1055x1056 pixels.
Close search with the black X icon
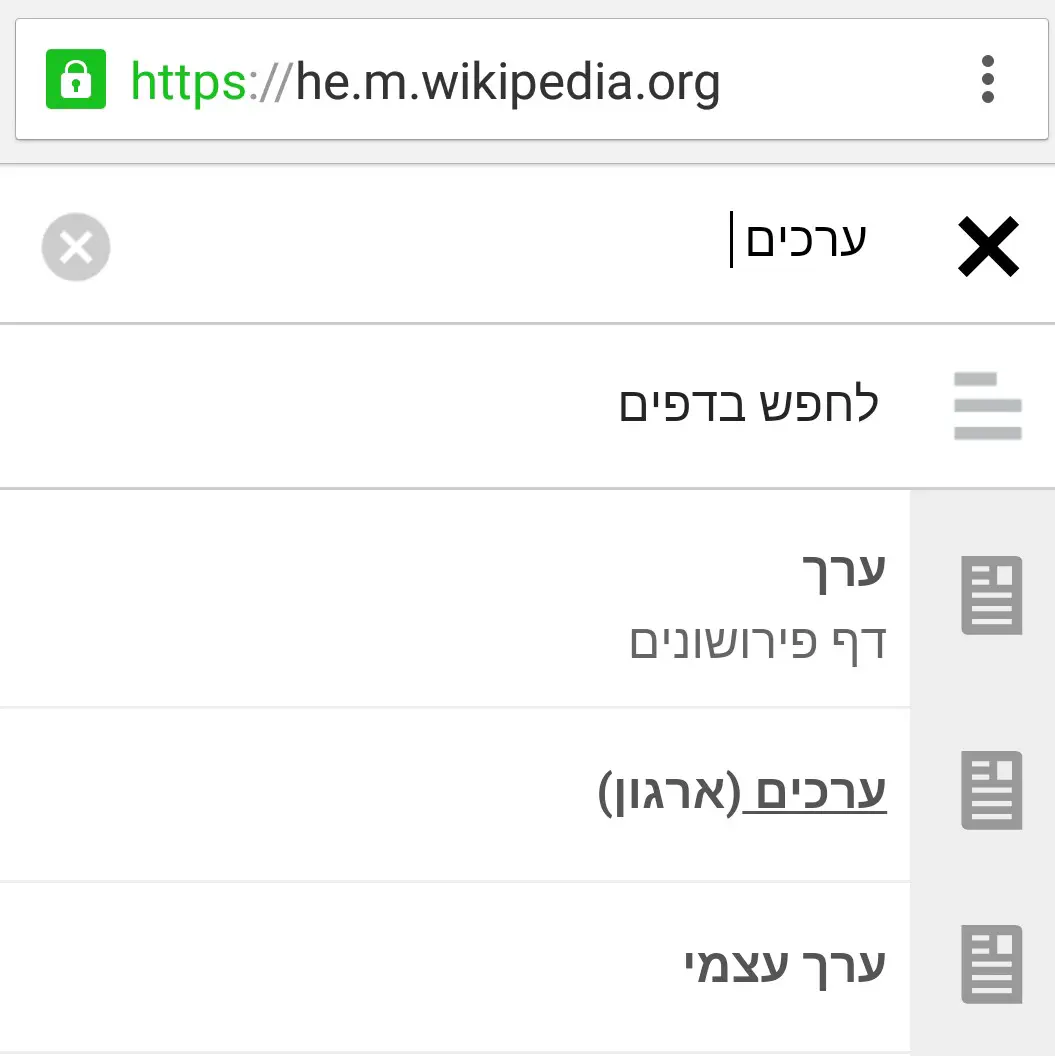[x=988, y=246]
